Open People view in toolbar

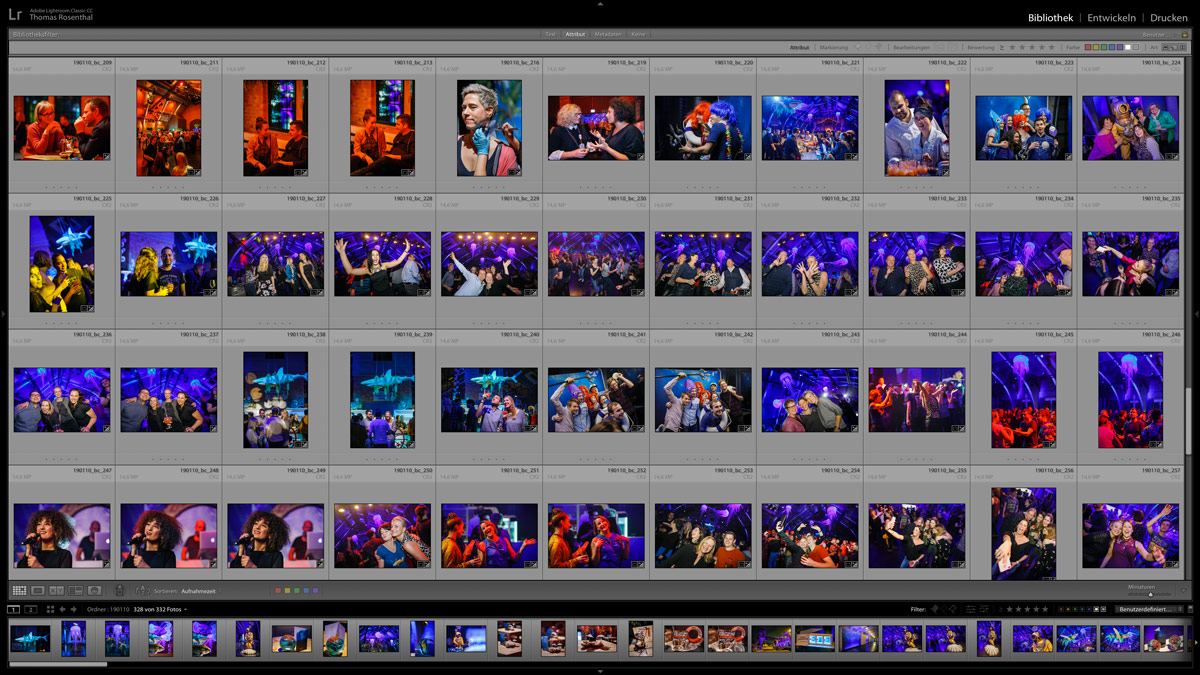click(x=95, y=591)
